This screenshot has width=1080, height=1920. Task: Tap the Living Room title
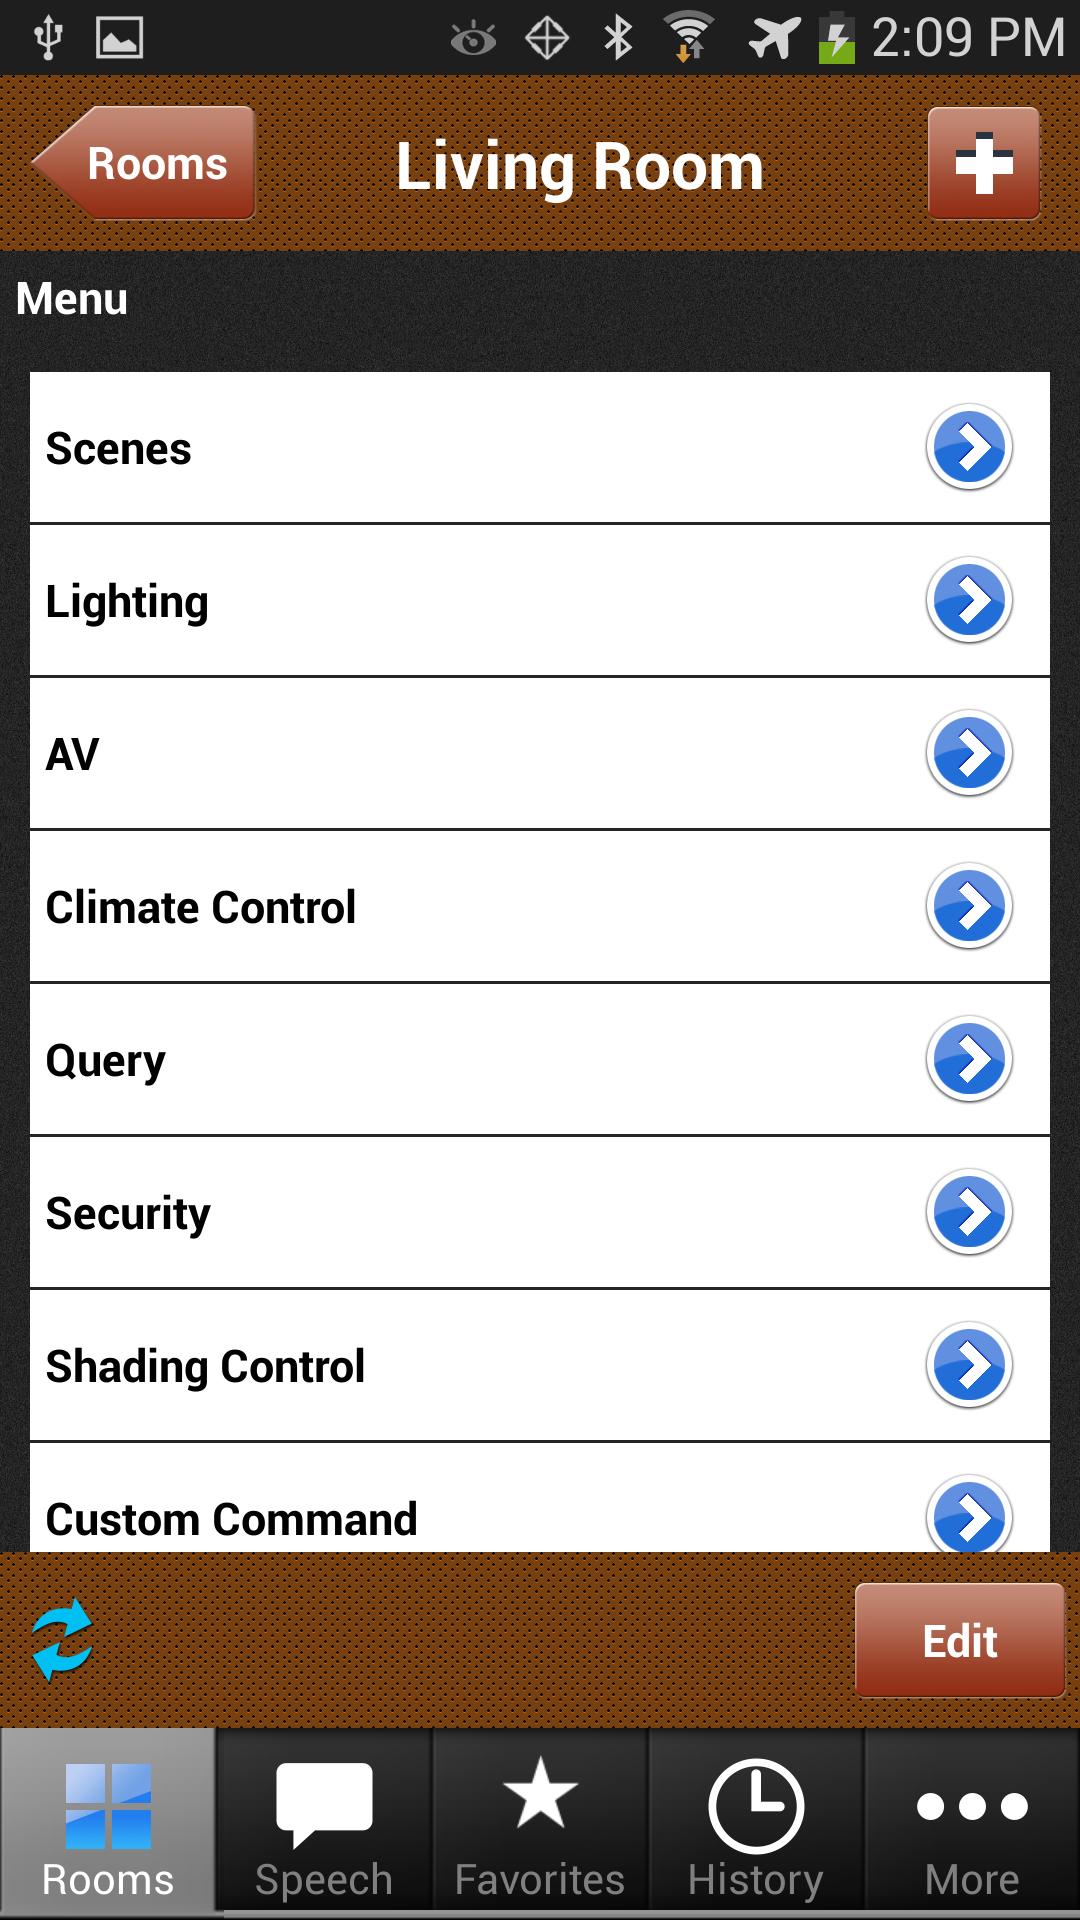pos(580,166)
